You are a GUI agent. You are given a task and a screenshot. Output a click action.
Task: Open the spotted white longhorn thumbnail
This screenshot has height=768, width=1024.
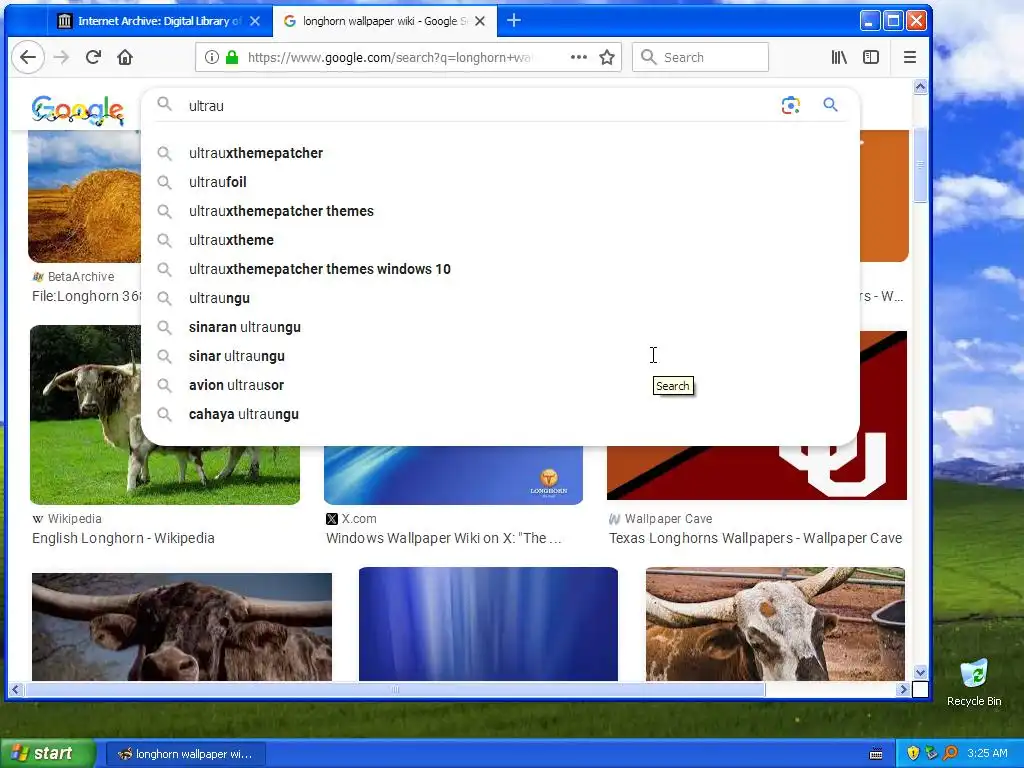[x=775, y=624]
